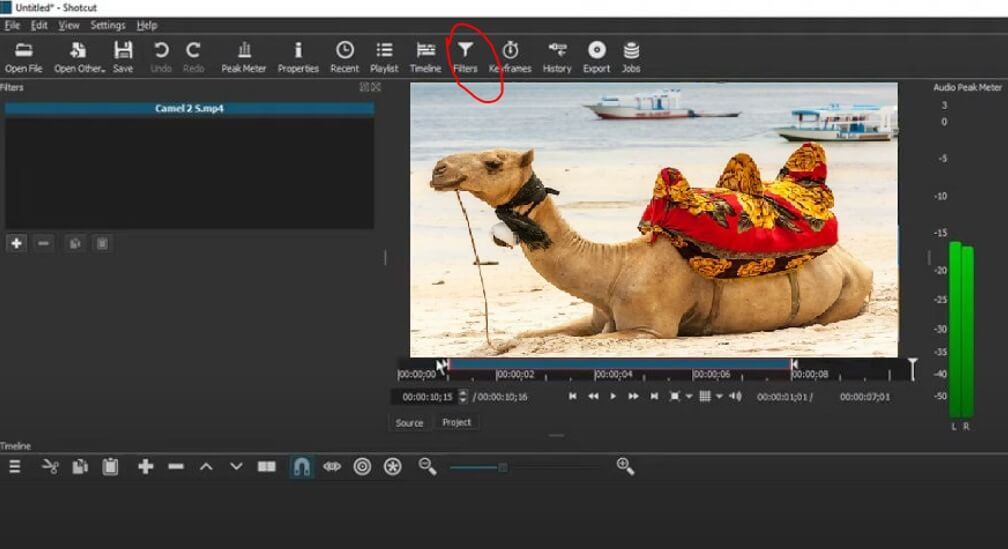Fast forward playback in the player

tap(633, 396)
